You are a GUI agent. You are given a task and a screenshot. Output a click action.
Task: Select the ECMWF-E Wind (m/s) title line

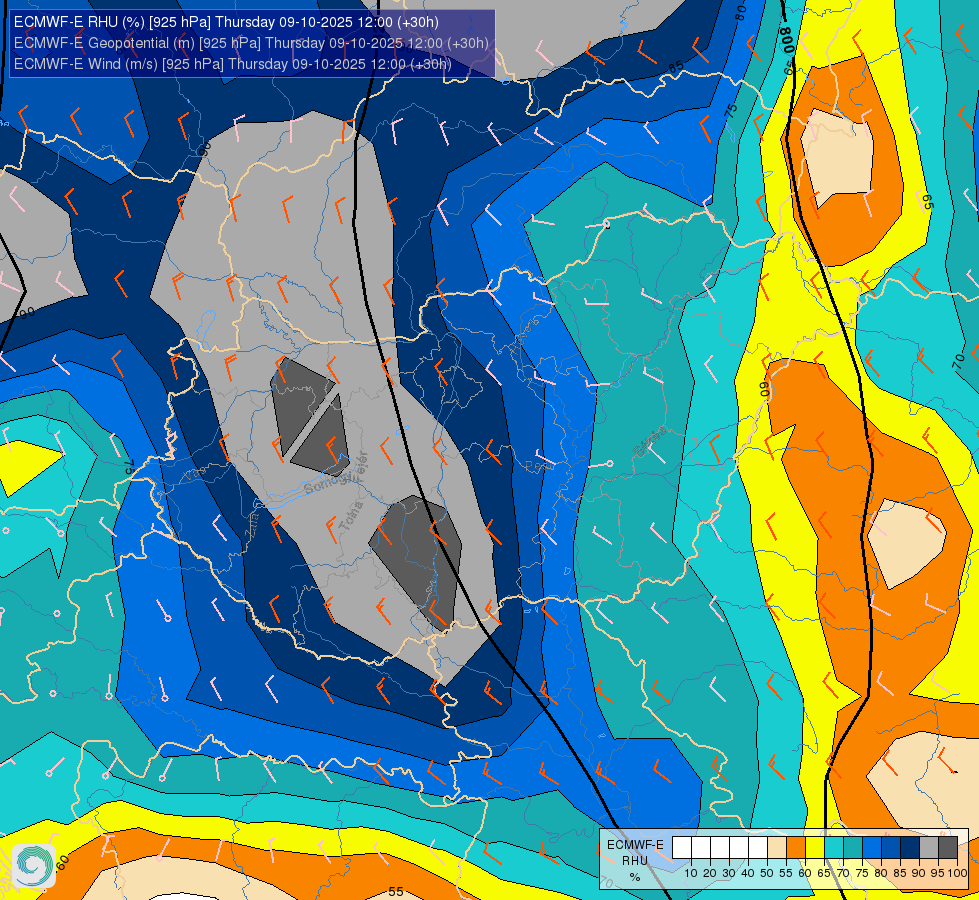pyautogui.click(x=232, y=64)
